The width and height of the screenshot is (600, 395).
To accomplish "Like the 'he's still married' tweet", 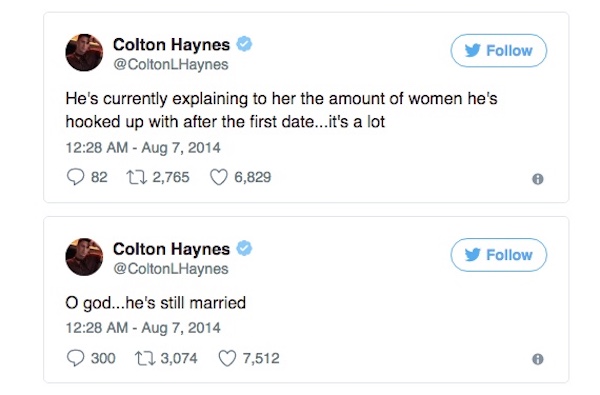I will point(227,358).
